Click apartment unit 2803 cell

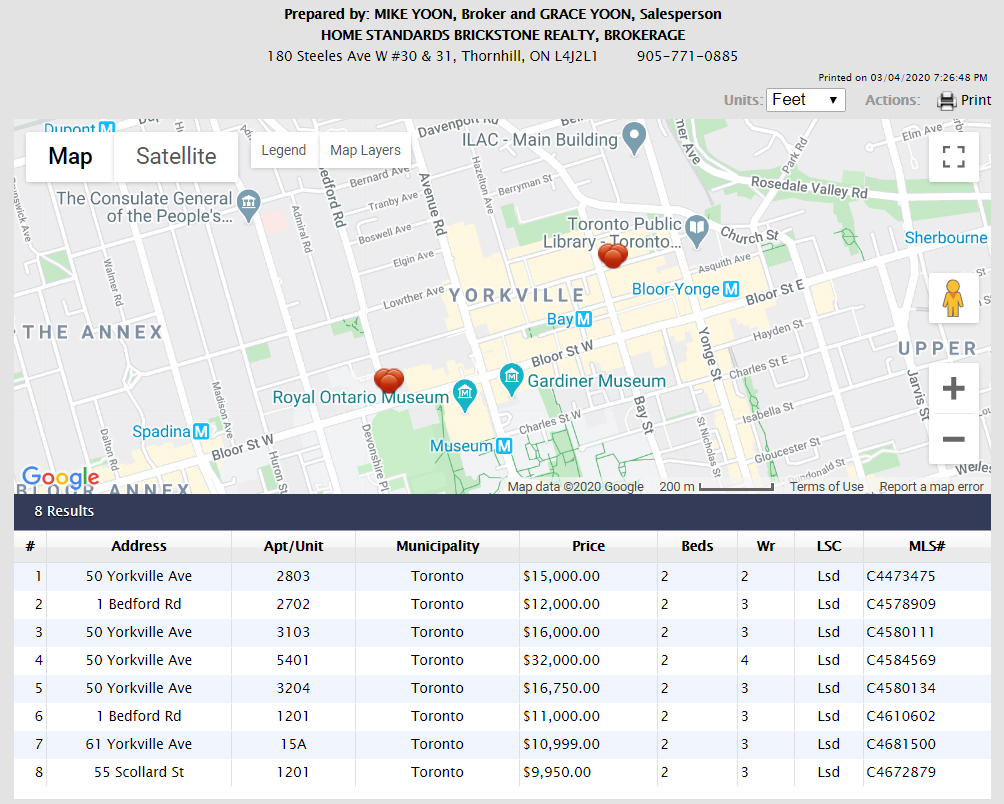click(293, 576)
